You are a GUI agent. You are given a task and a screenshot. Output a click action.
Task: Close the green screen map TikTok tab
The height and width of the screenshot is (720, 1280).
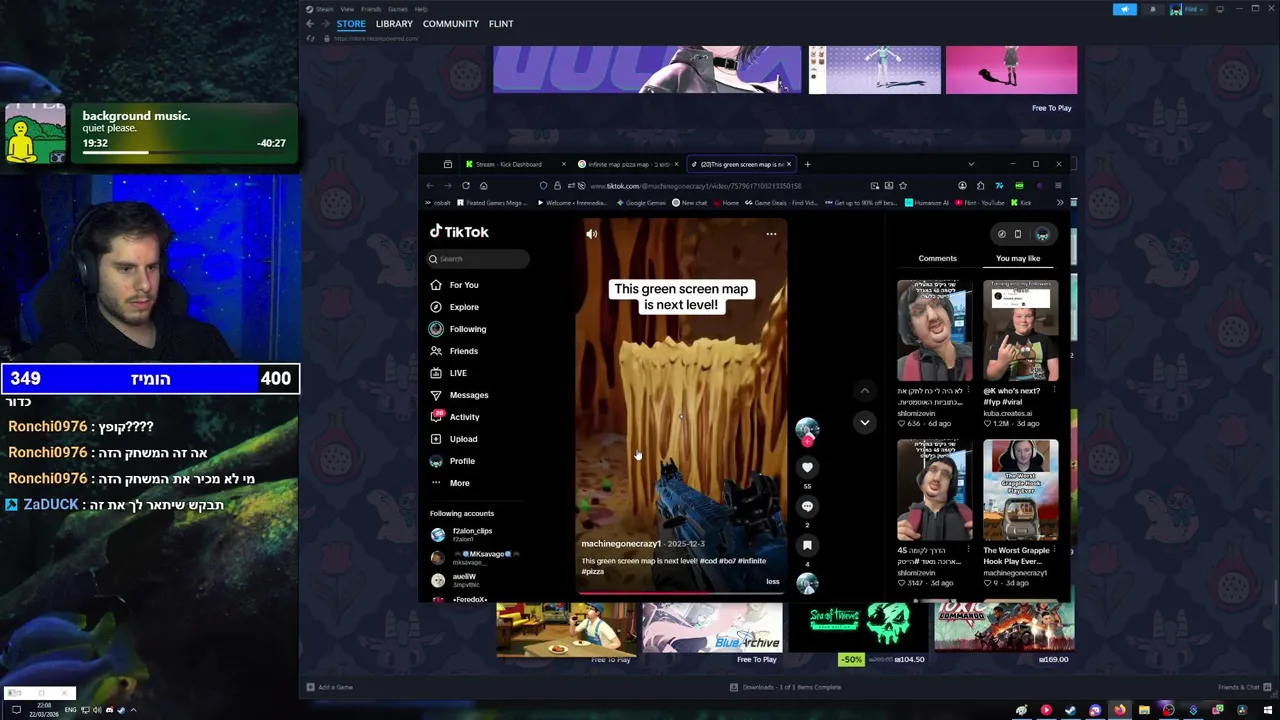[789, 164]
